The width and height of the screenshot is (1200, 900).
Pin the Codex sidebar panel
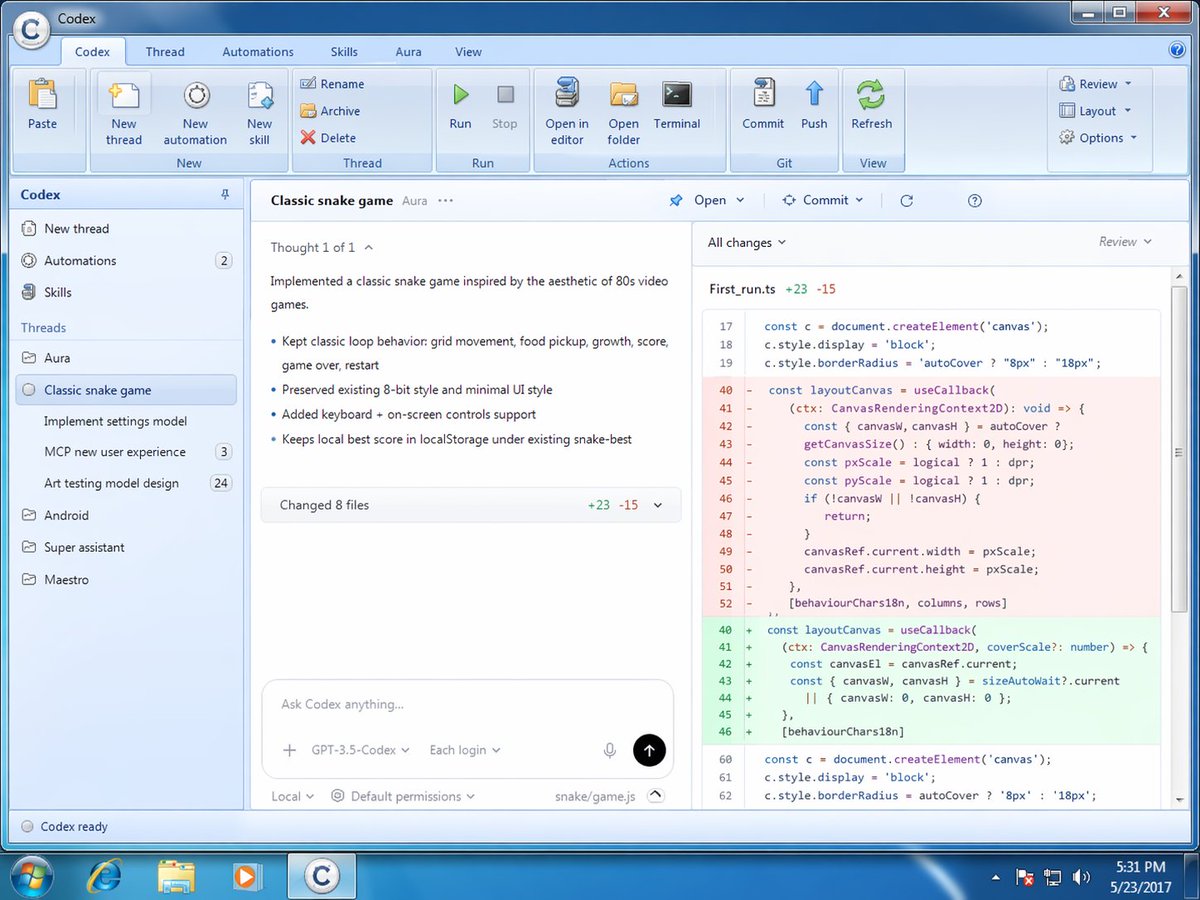click(x=225, y=195)
